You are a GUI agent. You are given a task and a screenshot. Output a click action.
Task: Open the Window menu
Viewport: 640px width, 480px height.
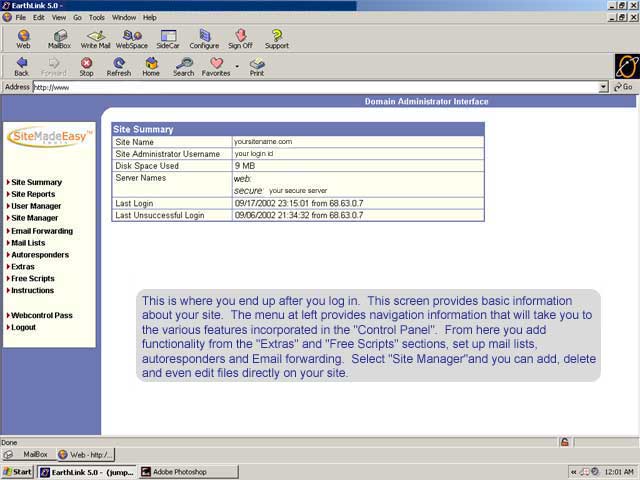coord(124,17)
